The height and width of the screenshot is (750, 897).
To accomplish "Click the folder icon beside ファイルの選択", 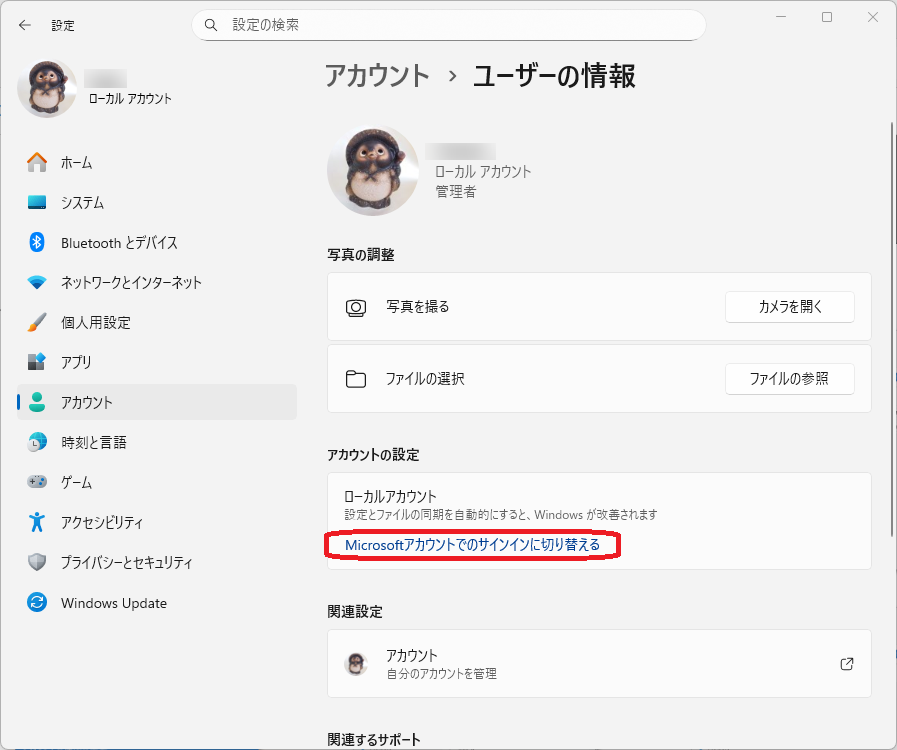I will pyautogui.click(x=356, y=379).
